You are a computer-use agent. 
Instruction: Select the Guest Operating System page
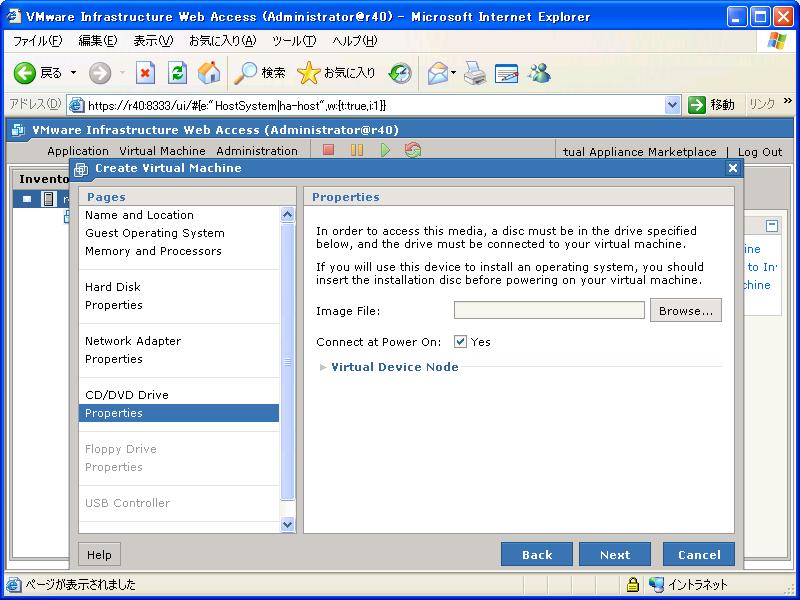coord(155,233)
